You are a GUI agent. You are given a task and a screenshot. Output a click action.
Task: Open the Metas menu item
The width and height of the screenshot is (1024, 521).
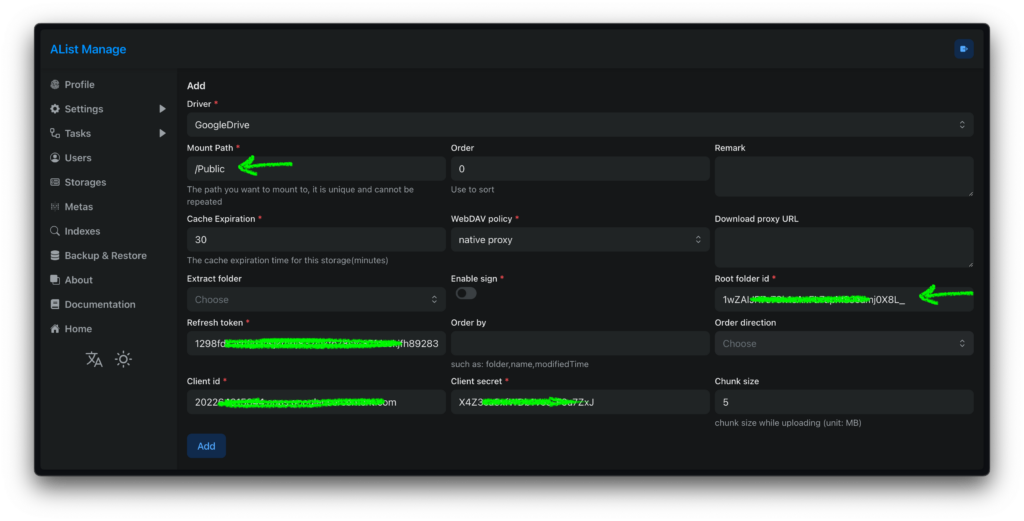click(78, 207)
